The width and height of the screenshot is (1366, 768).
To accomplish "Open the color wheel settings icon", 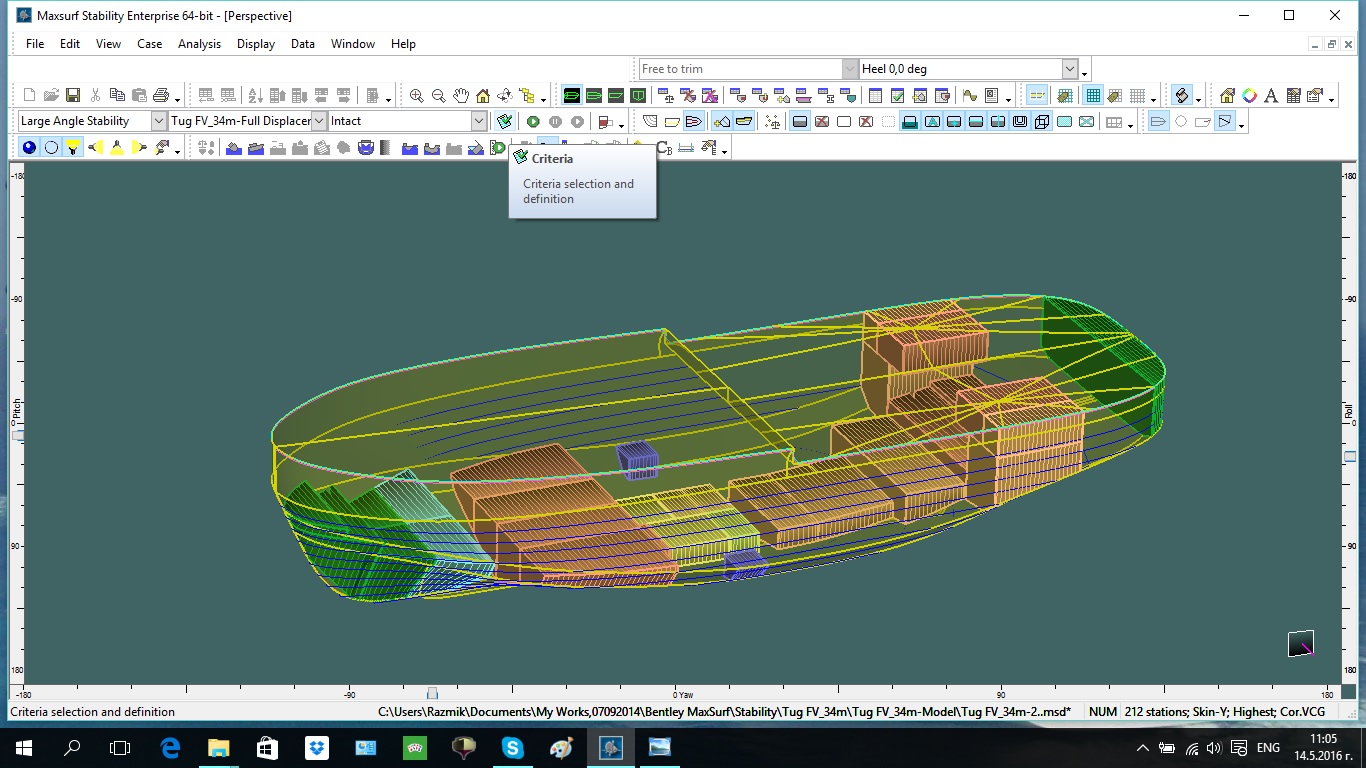I will point(1249,96).
